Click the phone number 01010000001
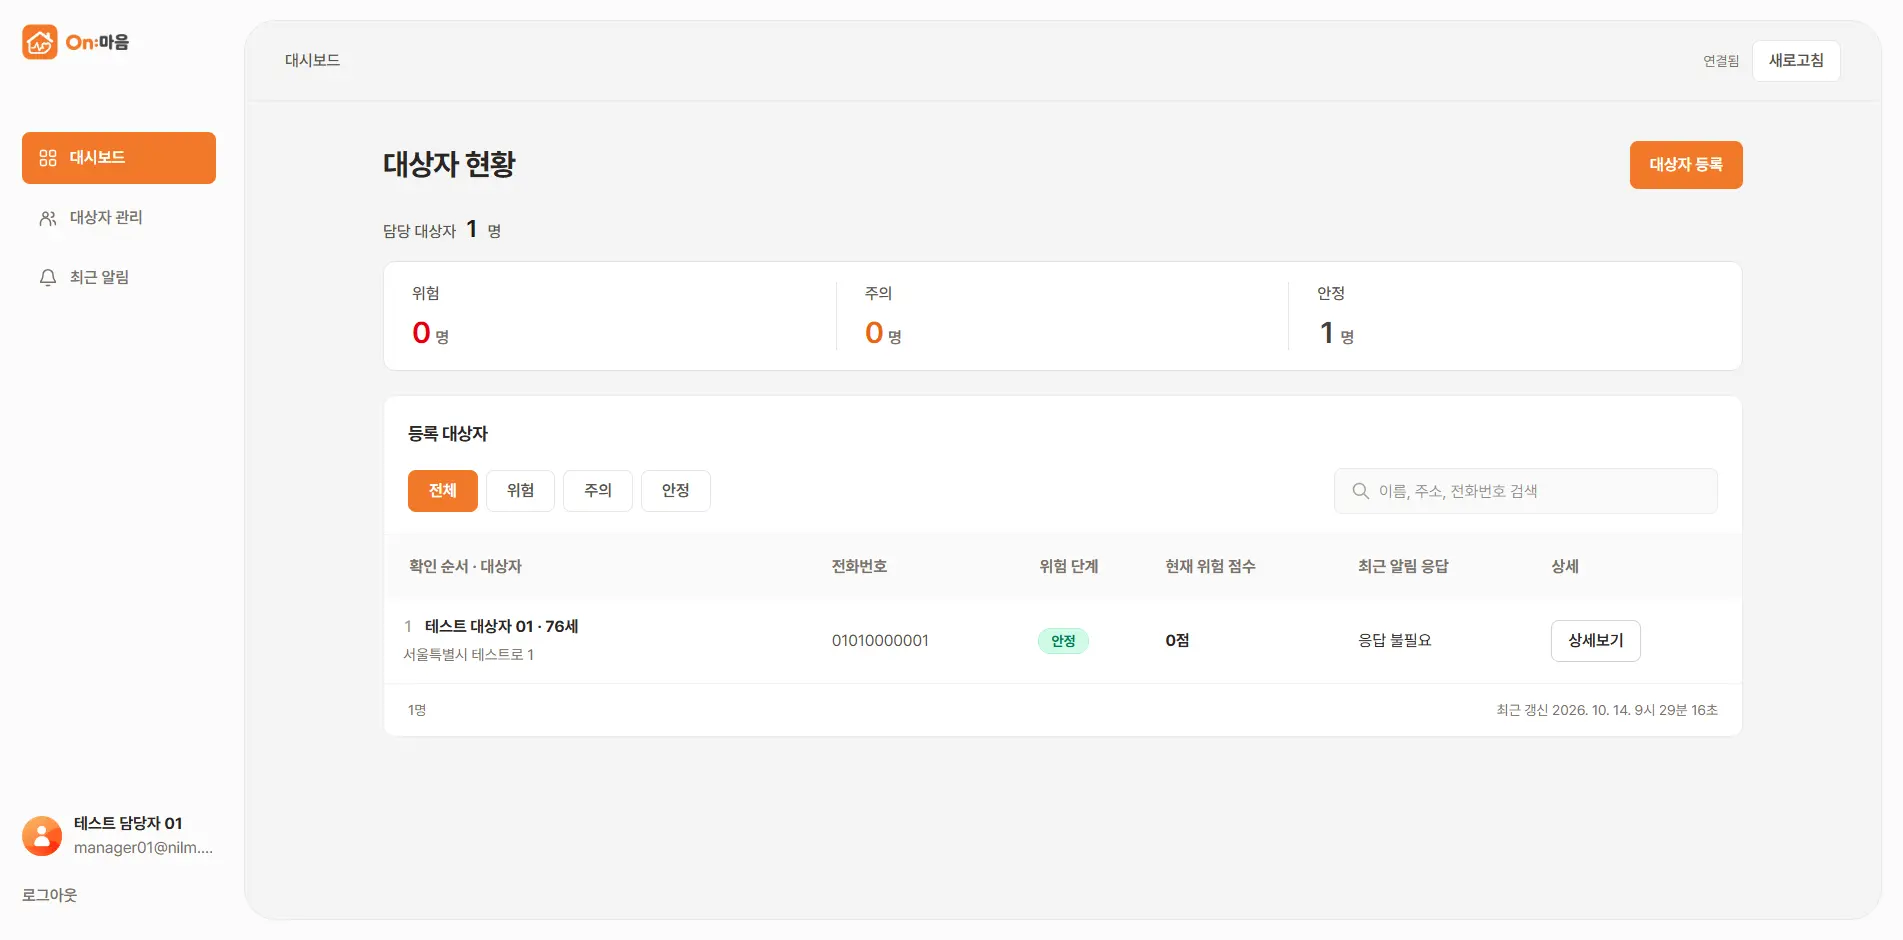The width and height of the screenshot is (1903, 940). pyautogui.click(x=880, y=641)
